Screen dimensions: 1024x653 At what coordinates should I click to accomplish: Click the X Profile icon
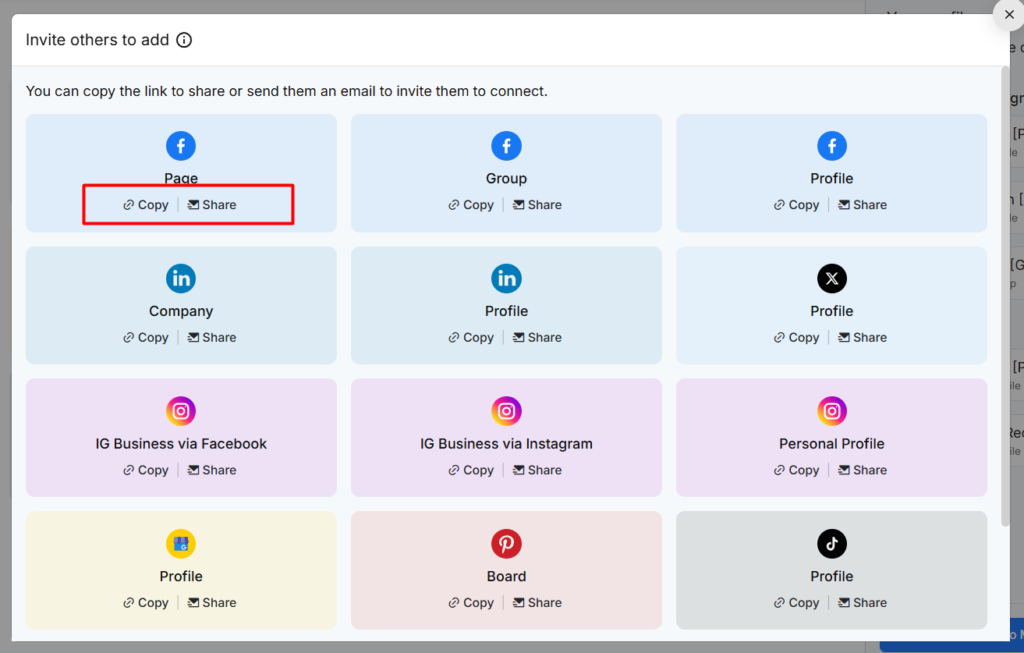831,279
